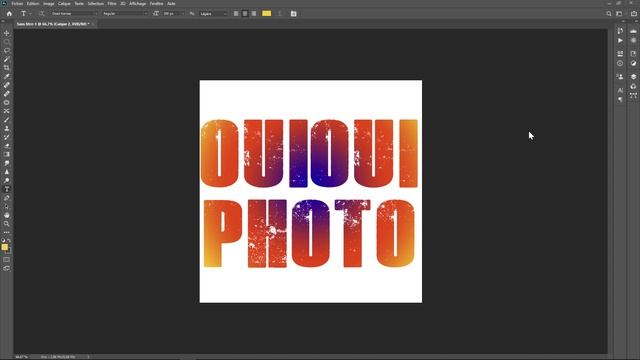Open the Channels panel icon
The image size is (640, 360).
coord(633,86)
